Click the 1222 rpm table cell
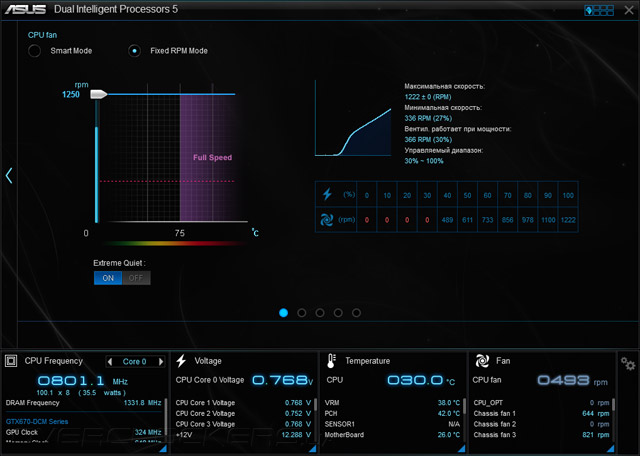This screenshot has width=640, height=456. [x=568, y=220]
